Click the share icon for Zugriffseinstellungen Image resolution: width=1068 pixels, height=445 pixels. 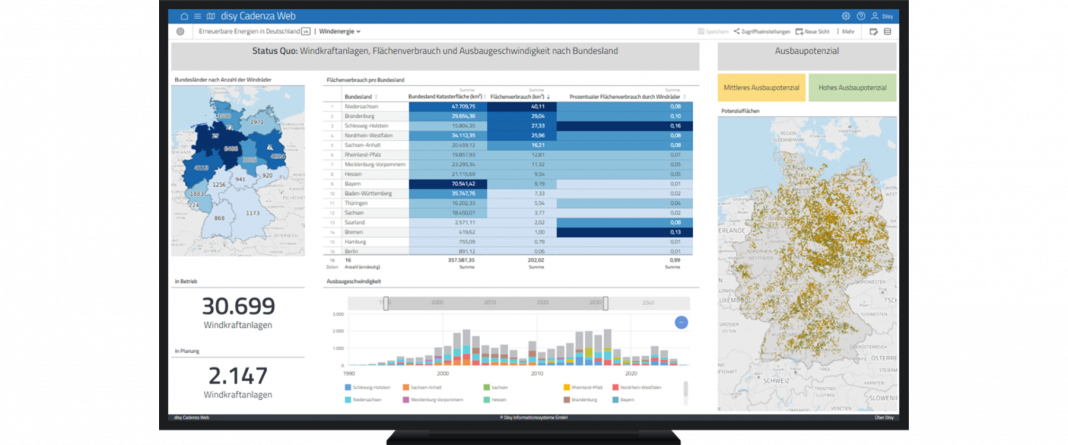pos(737,32)
